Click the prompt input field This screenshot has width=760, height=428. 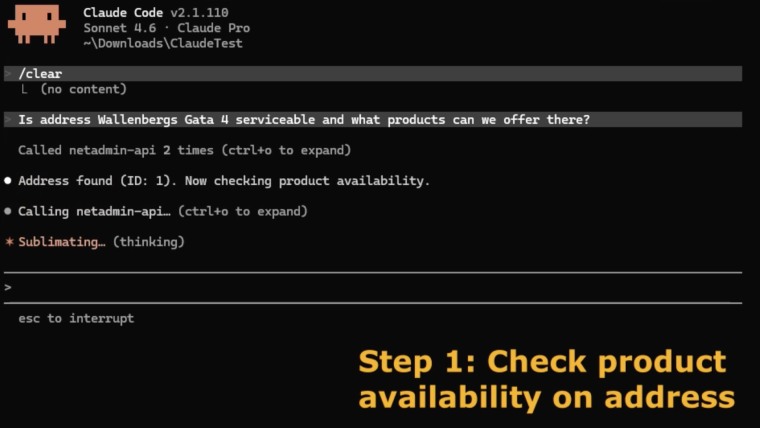373,288
